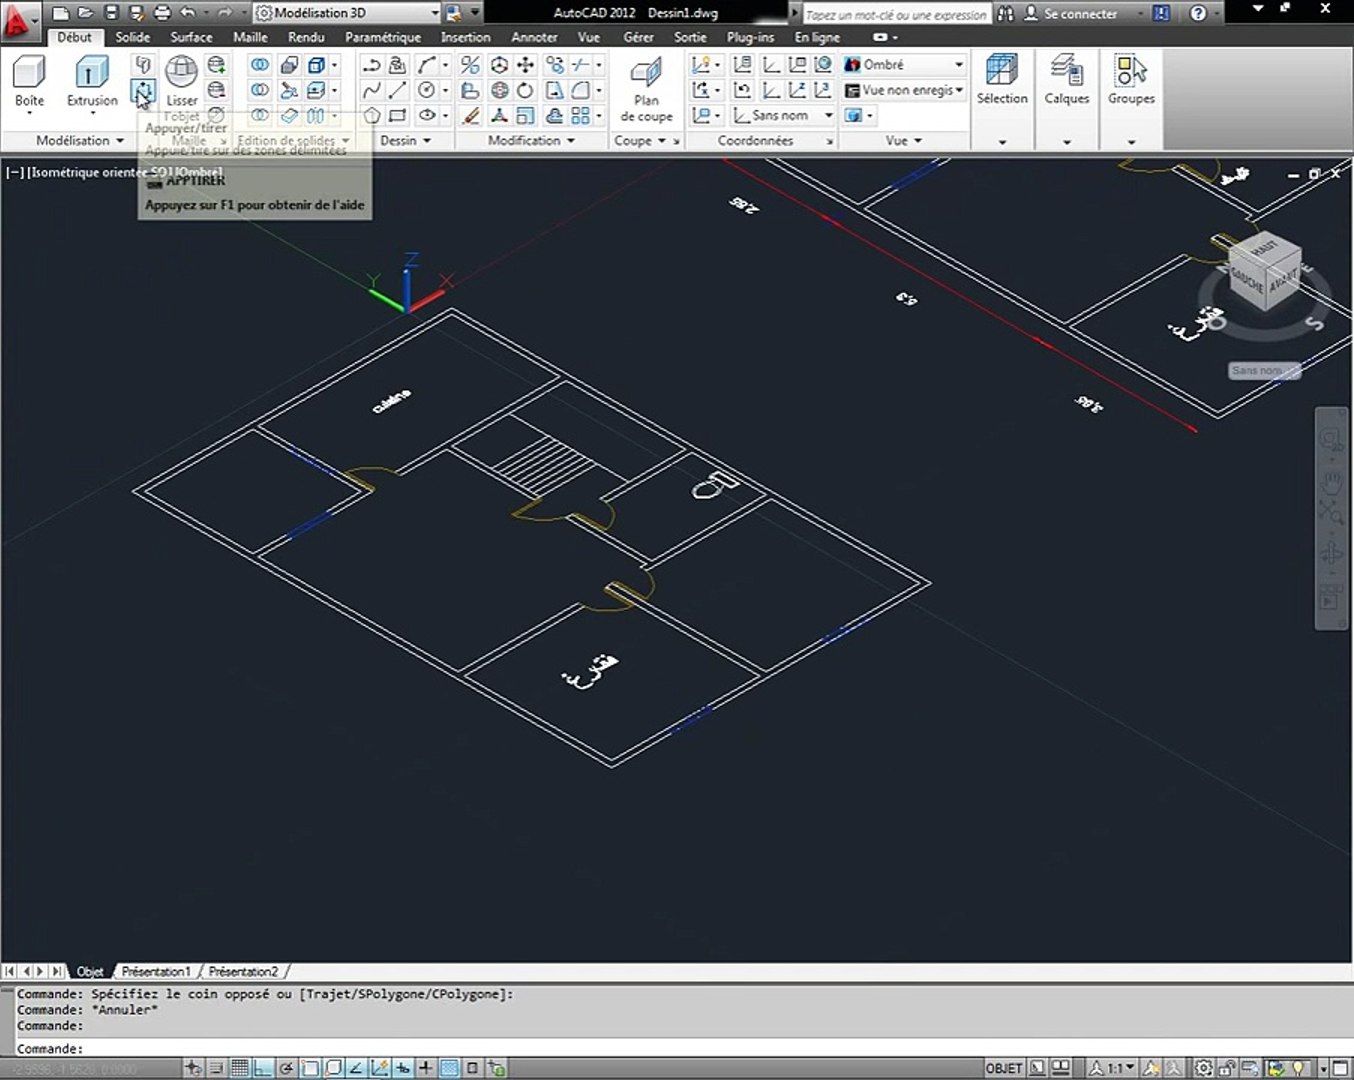Screen dimensions: 1354x1080
Task: Open the Solide ribbon tab
Action: pyautogui.click(x=132, y=37)
